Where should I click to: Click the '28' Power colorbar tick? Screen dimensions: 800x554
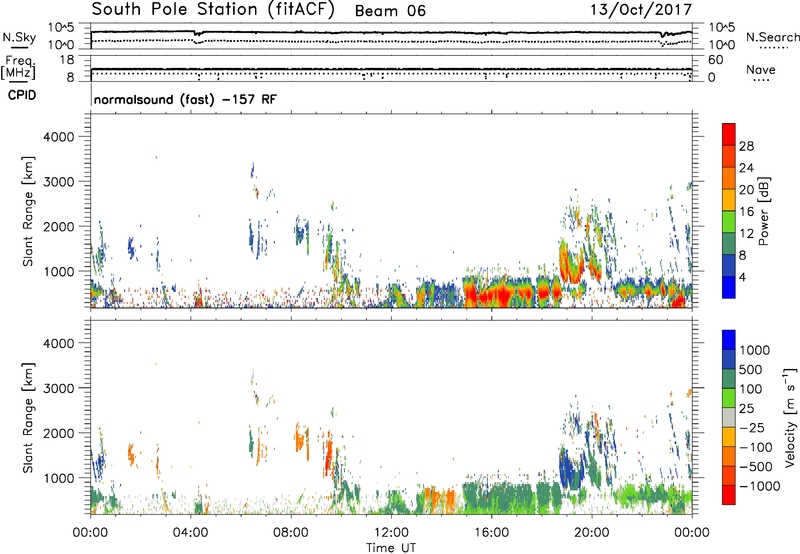(x=746, y=146)
